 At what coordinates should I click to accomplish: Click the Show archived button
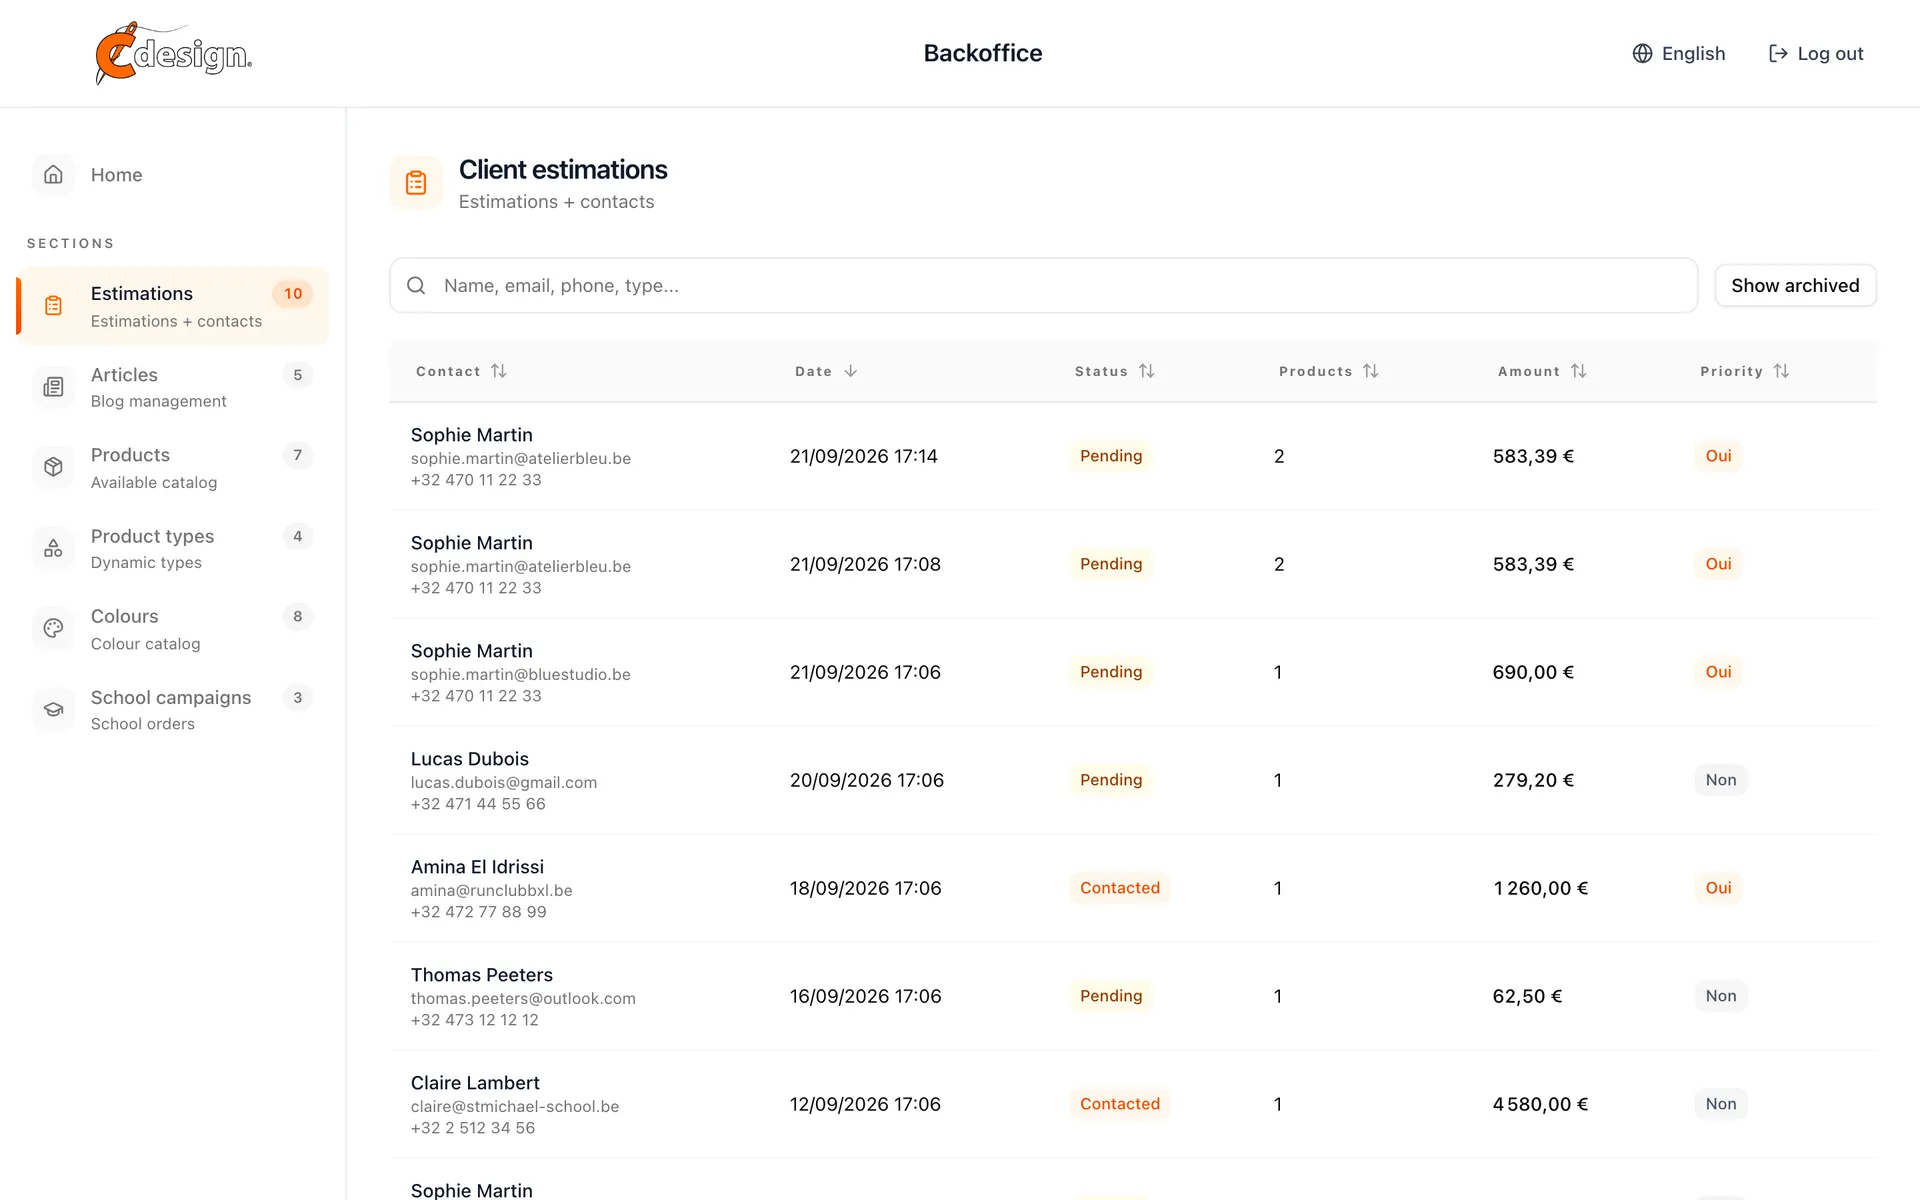1795,285
